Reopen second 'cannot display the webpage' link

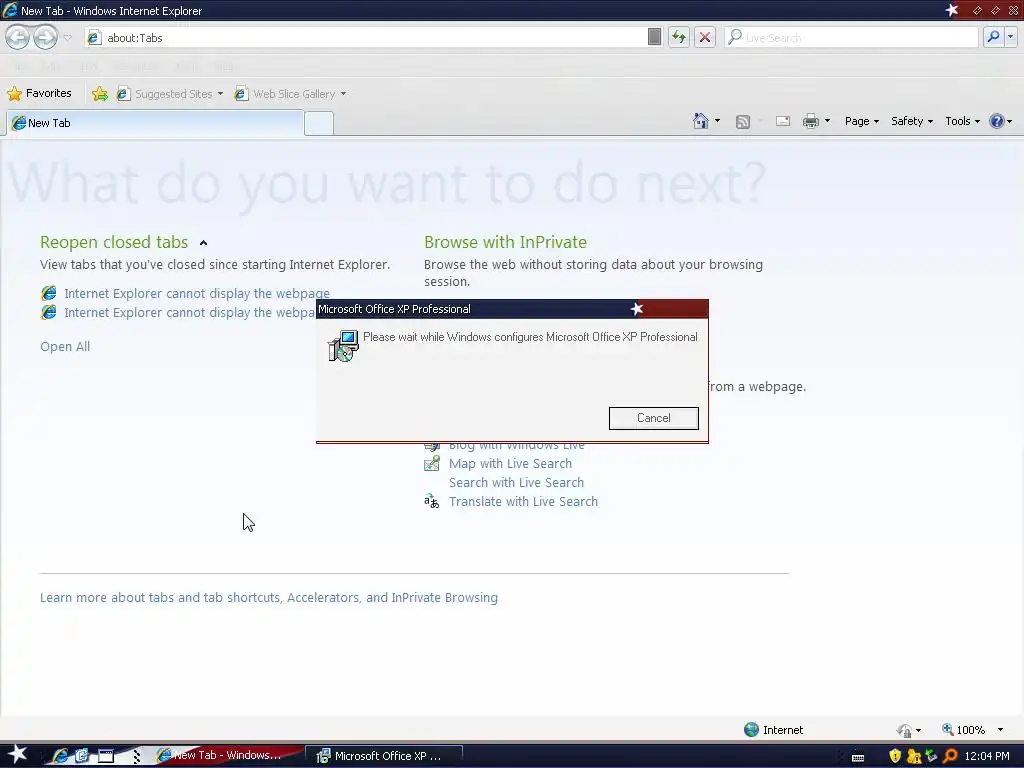[x=190, y=312]
